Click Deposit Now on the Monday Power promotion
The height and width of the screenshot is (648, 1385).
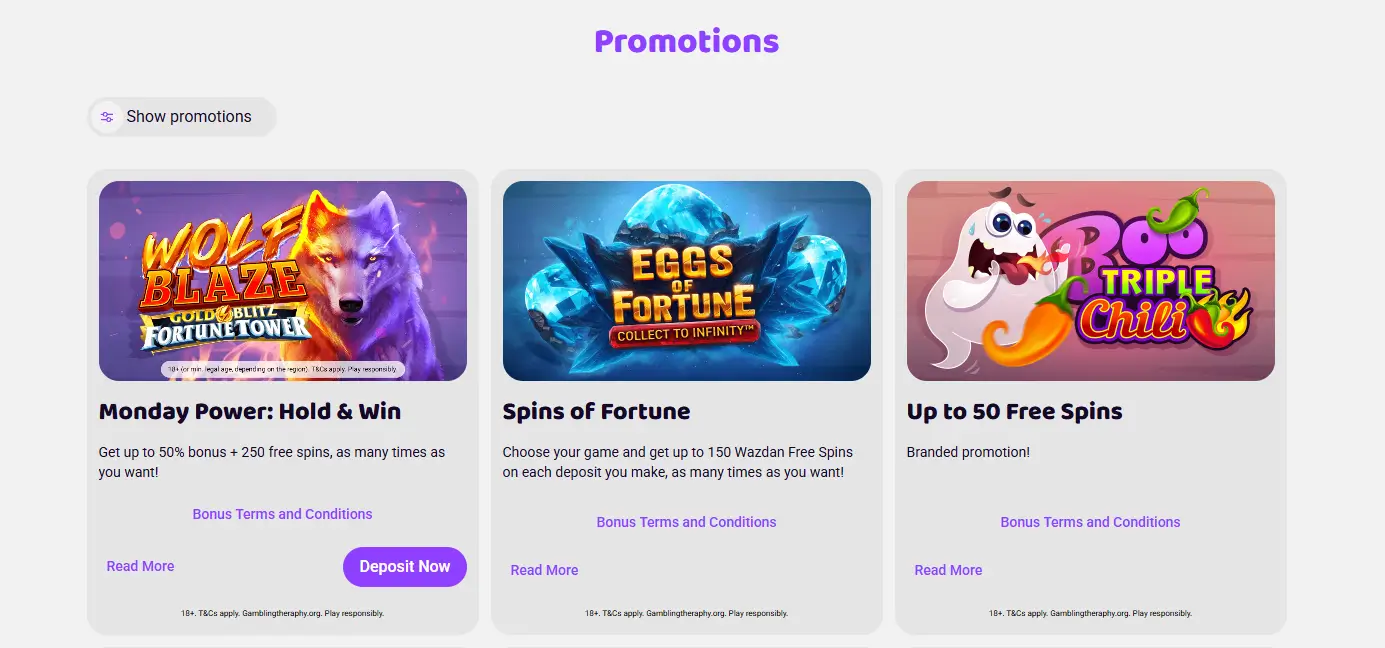404,566
